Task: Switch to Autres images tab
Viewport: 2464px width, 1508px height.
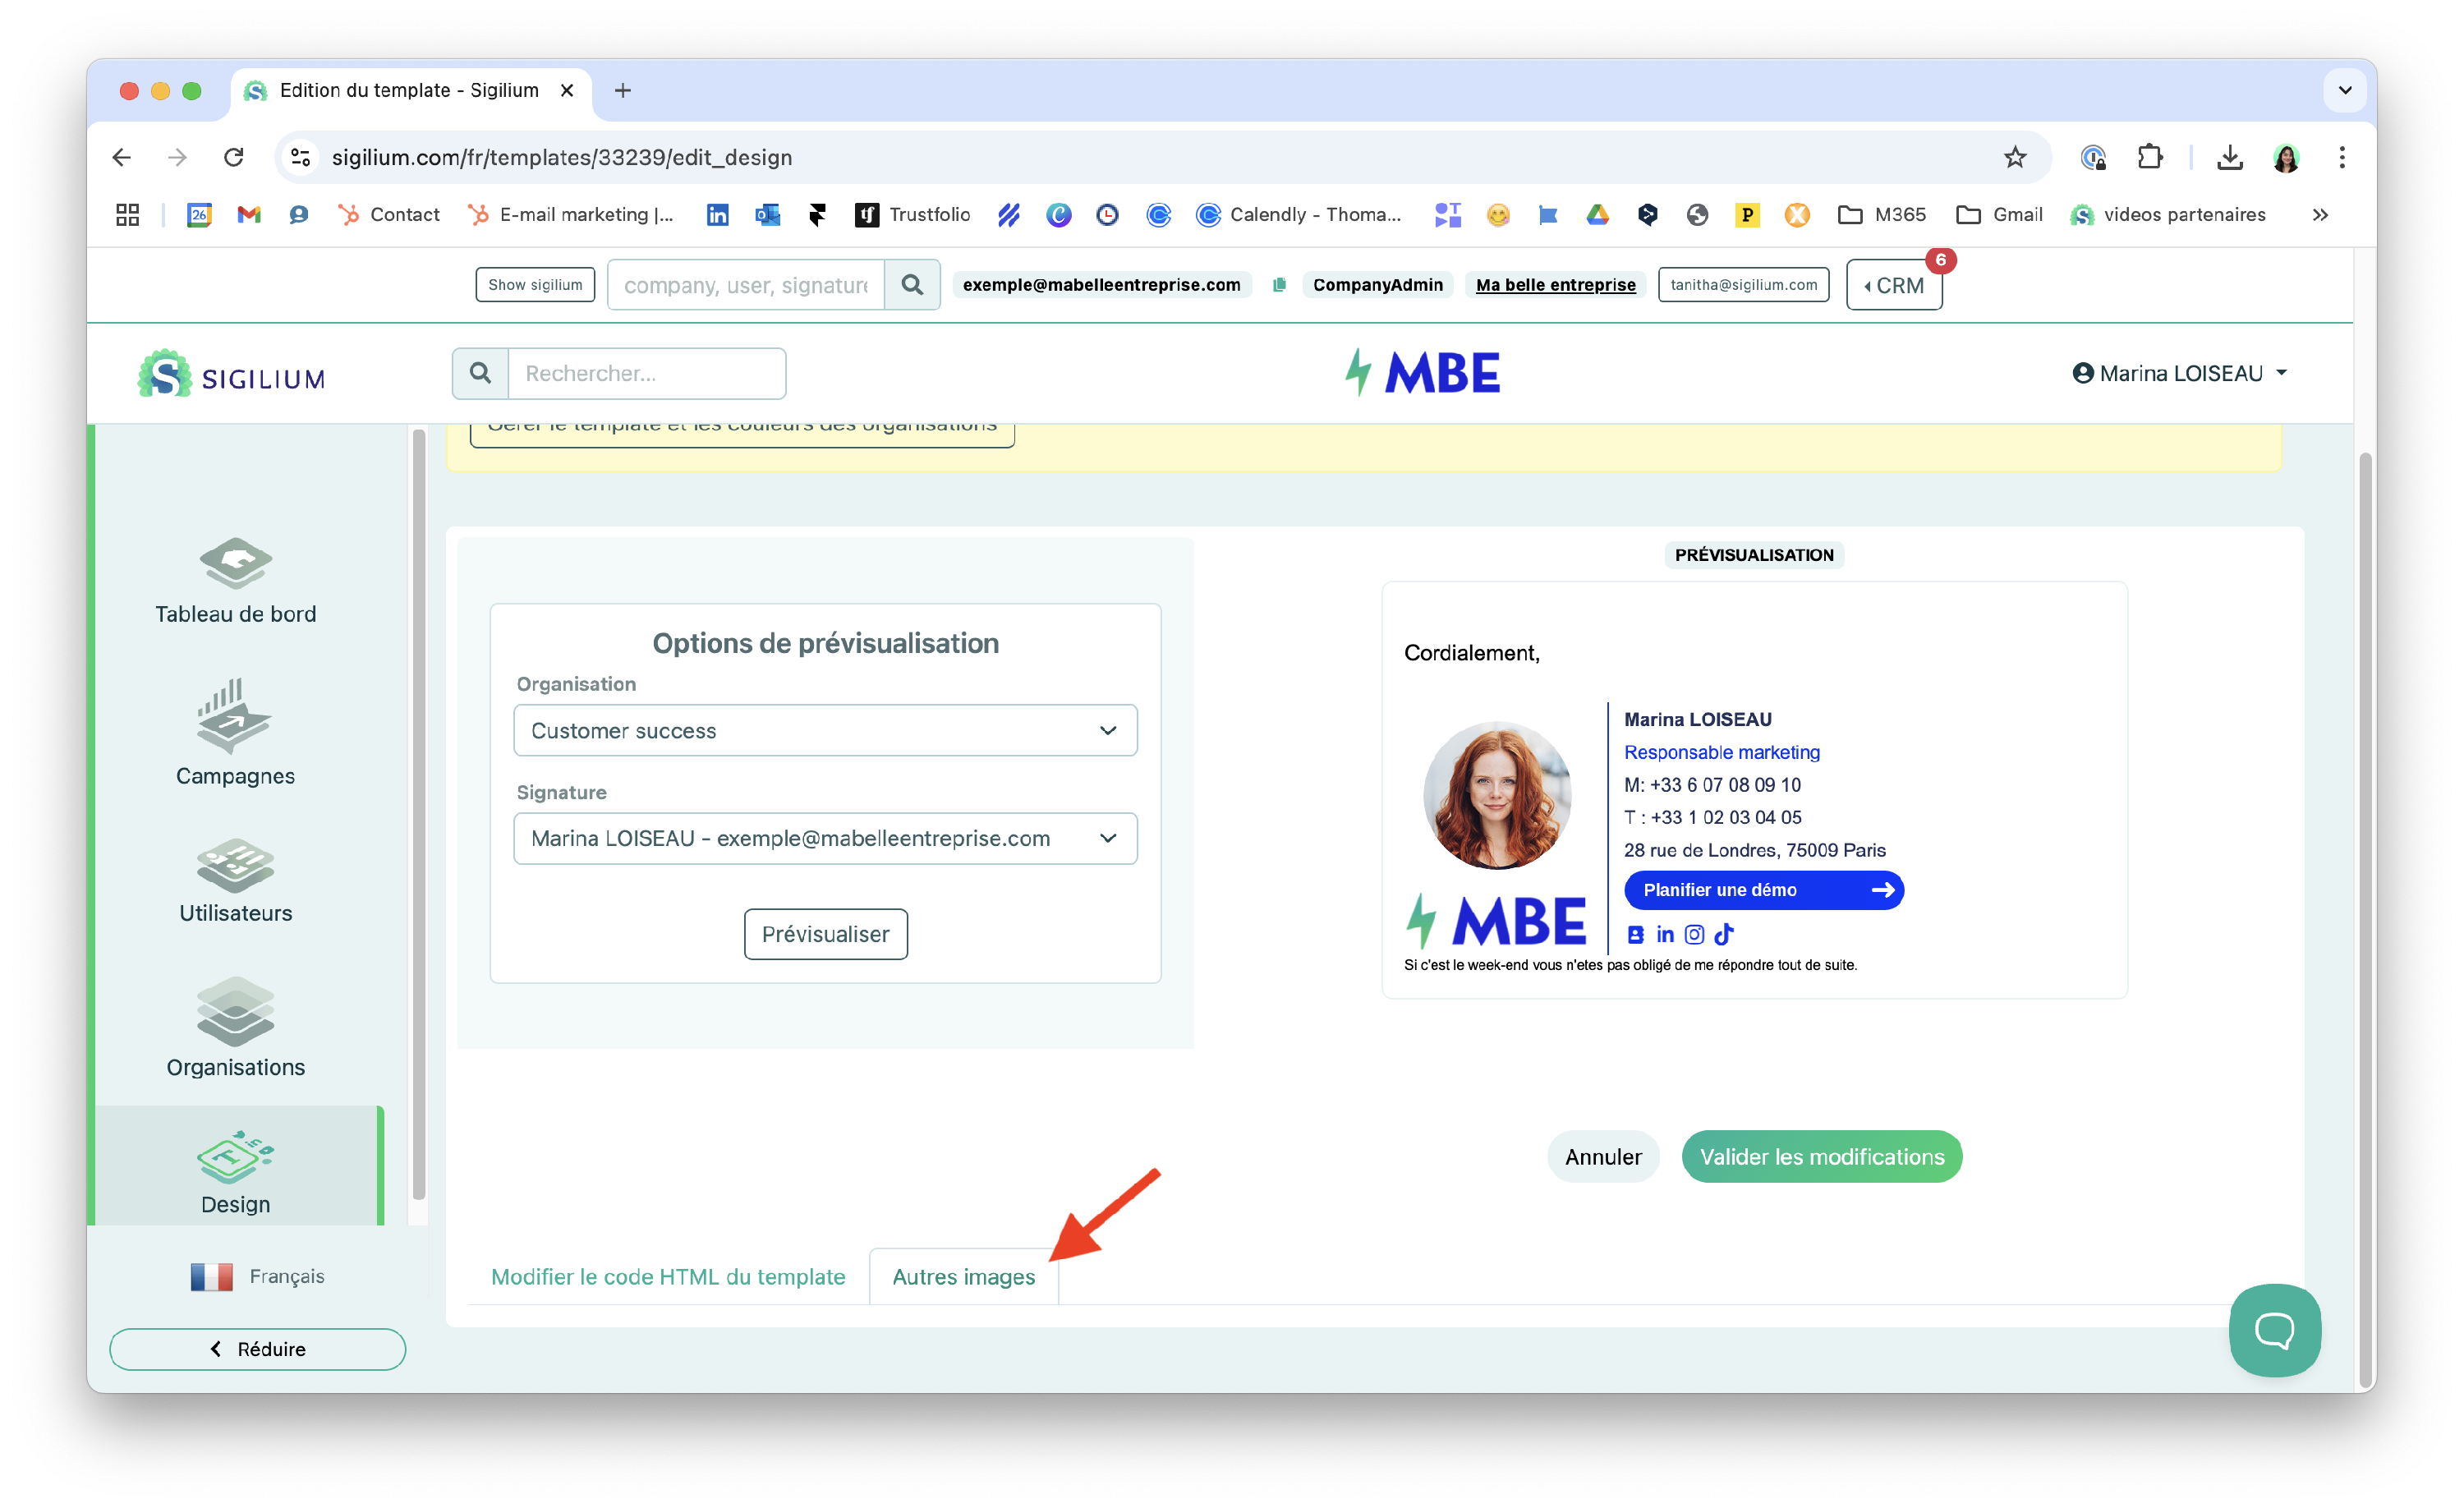Action: tap(963, 1276)
